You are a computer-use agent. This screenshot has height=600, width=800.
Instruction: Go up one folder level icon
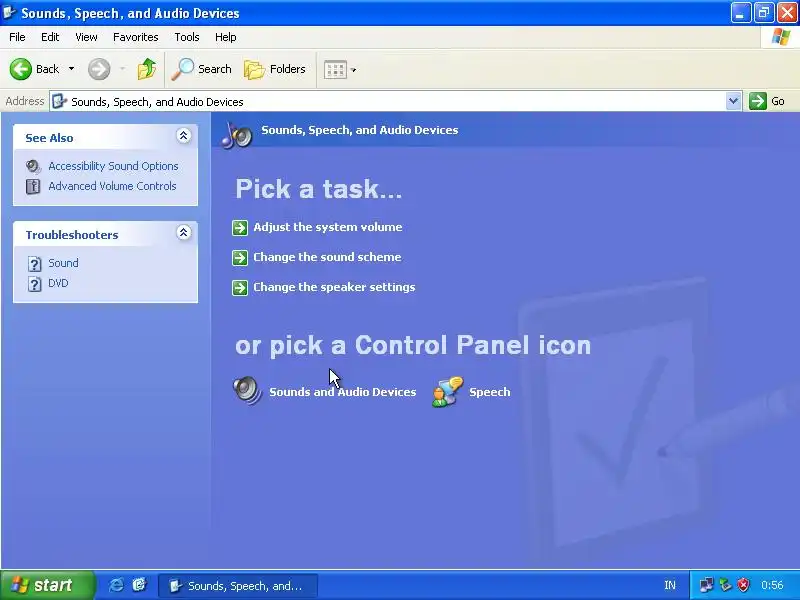click(x=146, y=69)
